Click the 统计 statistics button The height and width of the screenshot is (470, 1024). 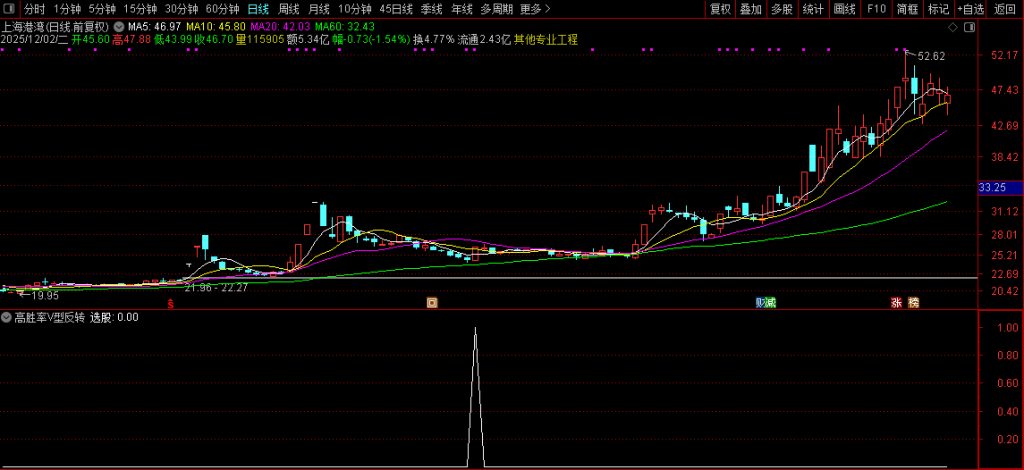pyautogui.click(x=812, y=9)
